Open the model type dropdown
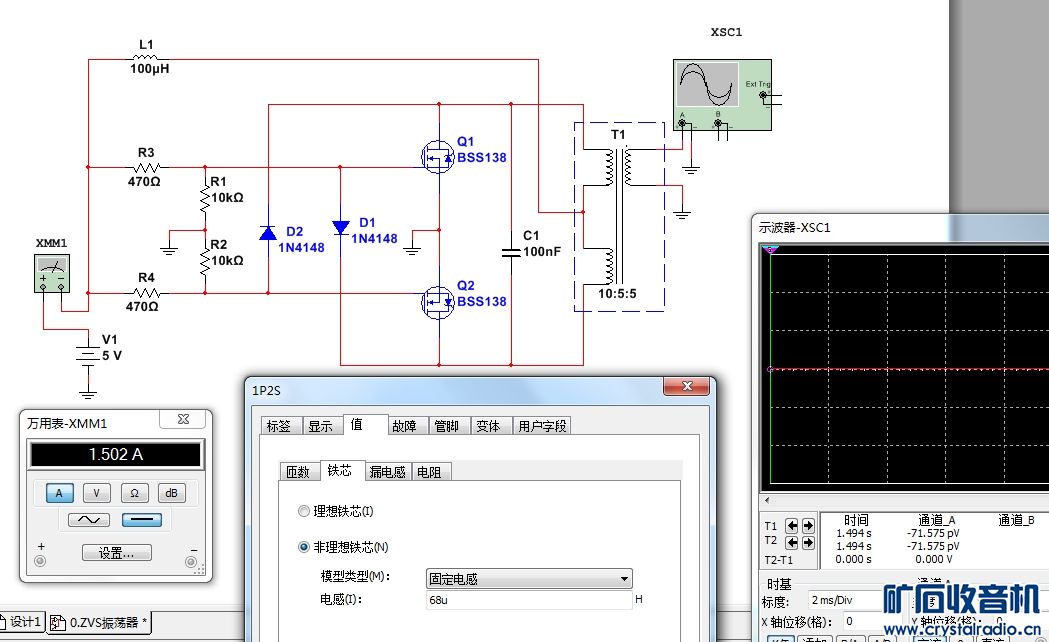 (x=529, y=578)
